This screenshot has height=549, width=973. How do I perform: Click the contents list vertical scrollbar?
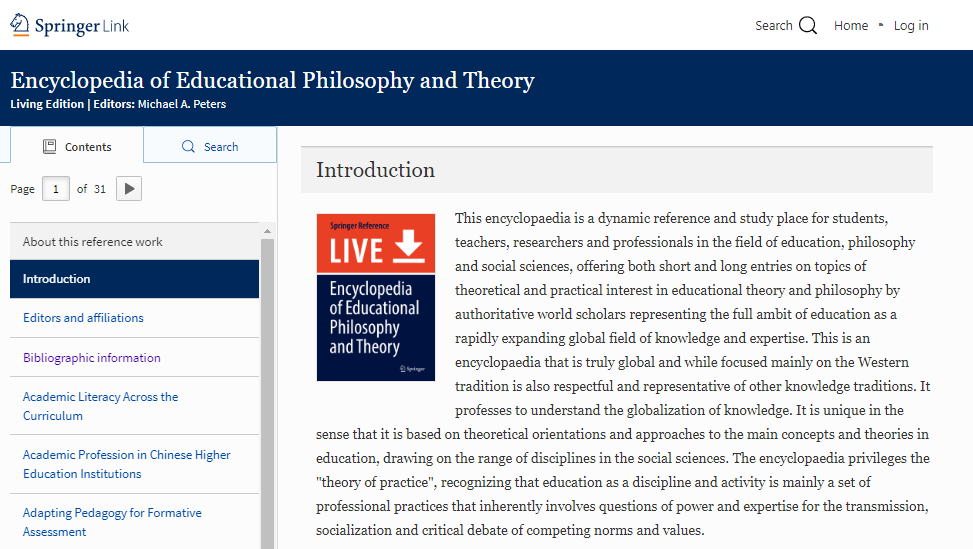(267, 393)
